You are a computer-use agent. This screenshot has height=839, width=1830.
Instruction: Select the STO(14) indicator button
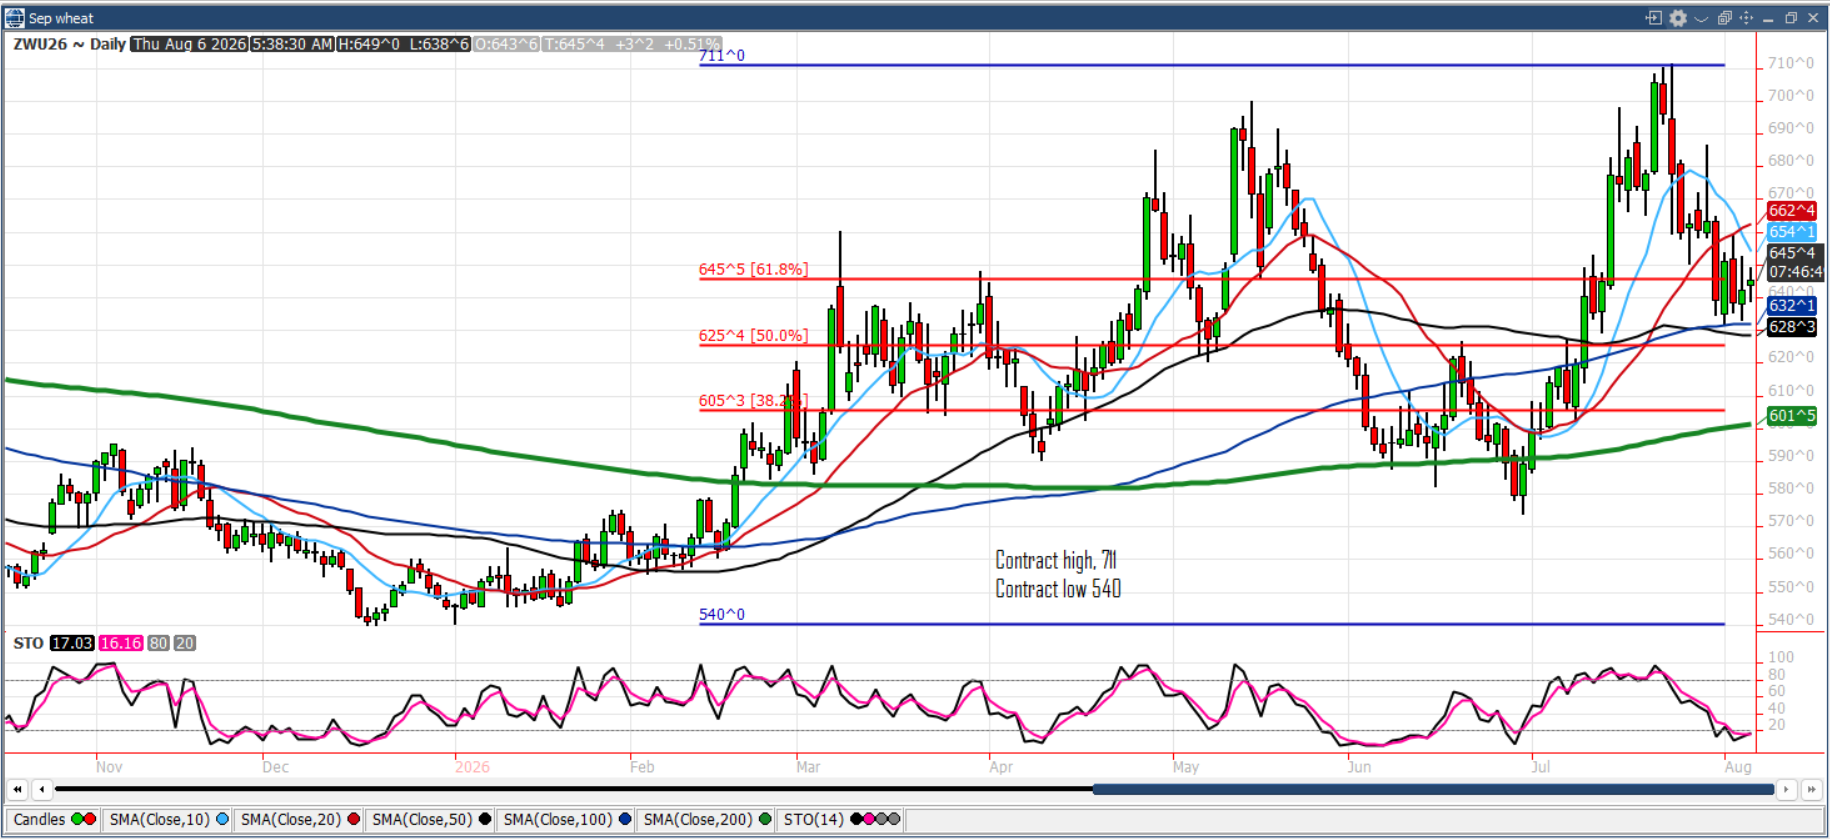click(842, 820)
